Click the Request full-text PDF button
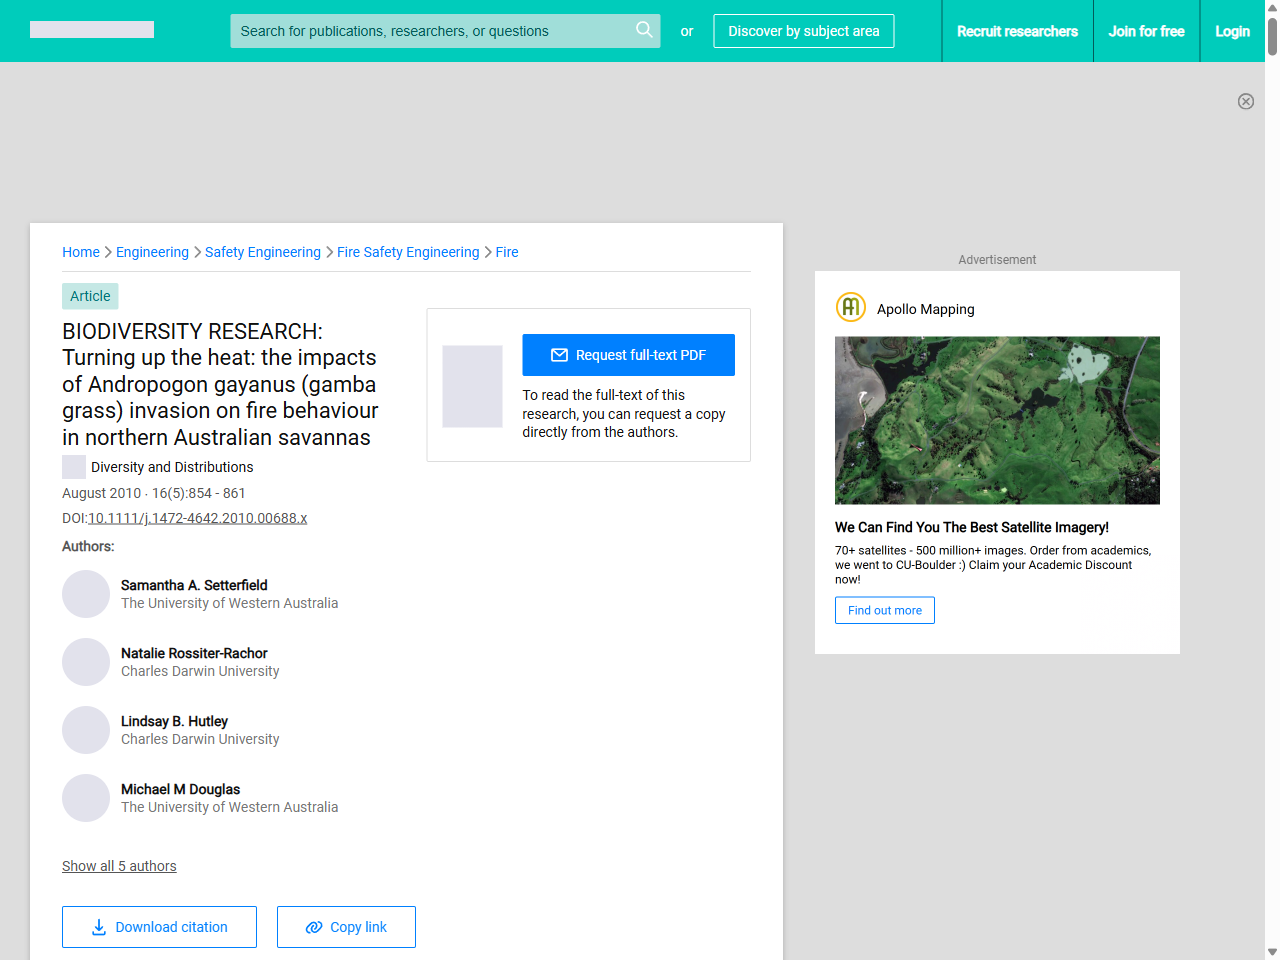The height and width of the screenshot is (960, 1280). coord(628,354)
